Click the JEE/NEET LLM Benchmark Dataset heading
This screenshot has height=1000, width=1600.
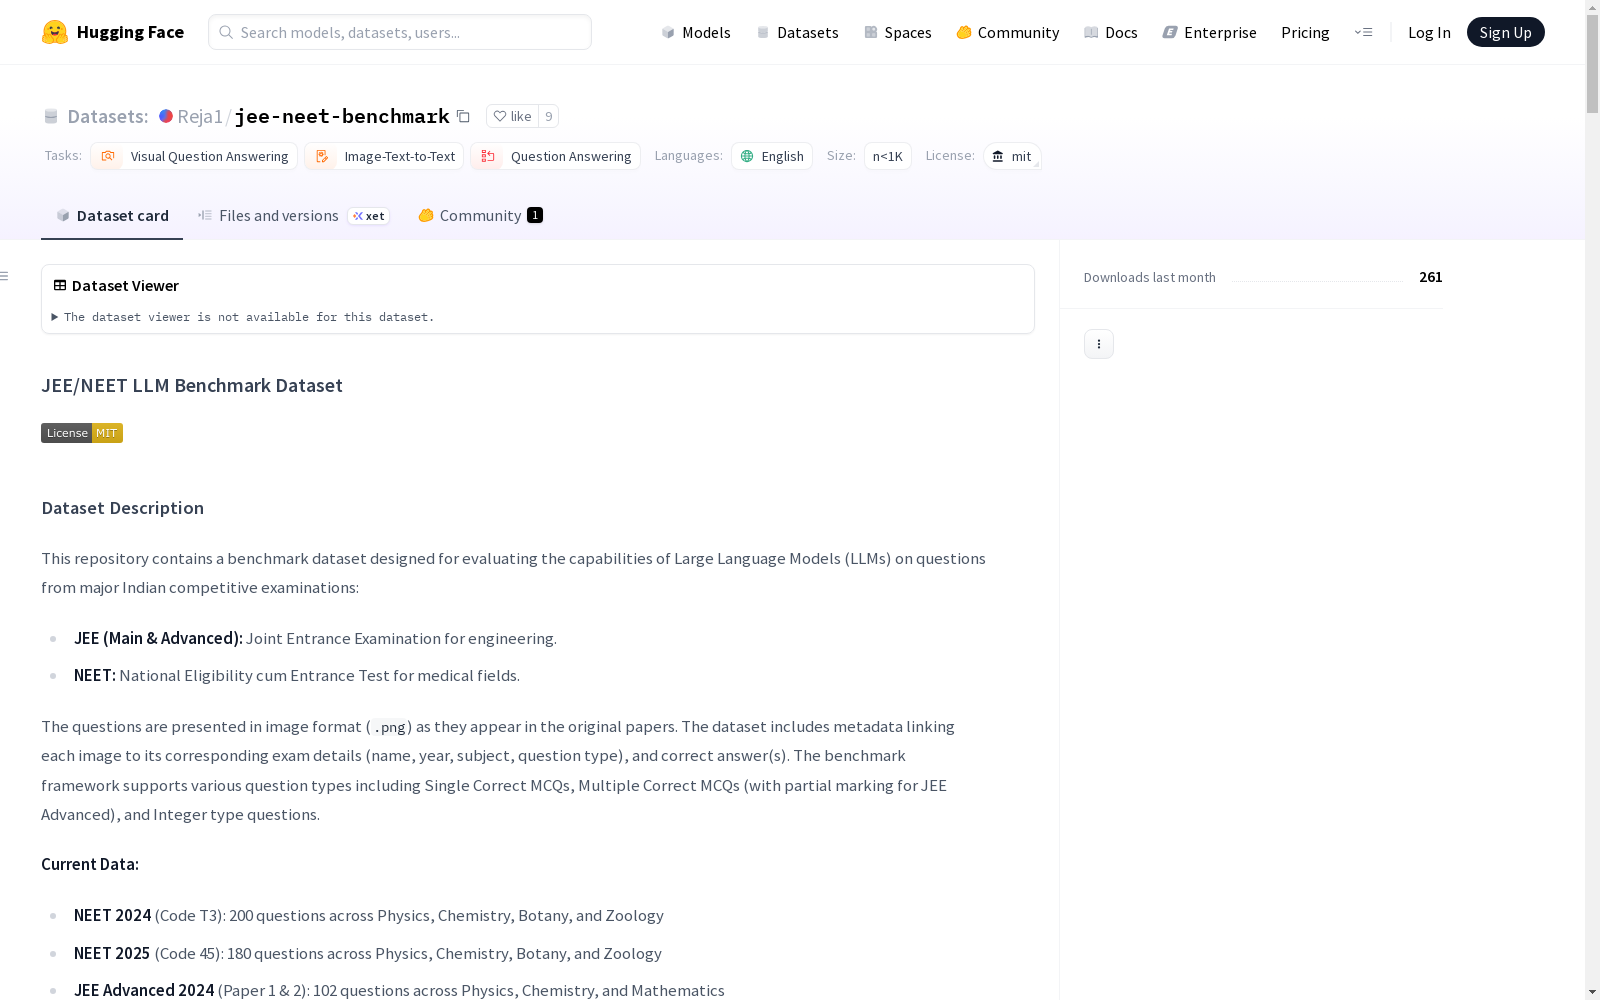pos(192,385)
